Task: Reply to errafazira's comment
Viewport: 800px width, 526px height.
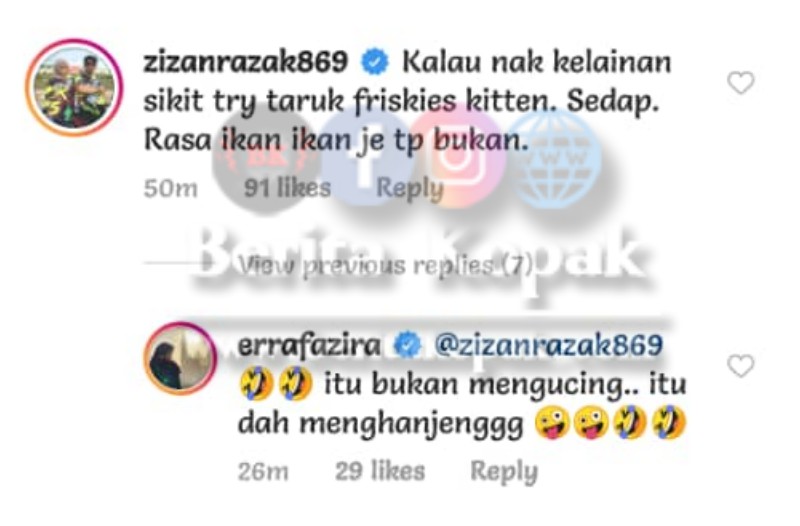Action: [504, 471]
